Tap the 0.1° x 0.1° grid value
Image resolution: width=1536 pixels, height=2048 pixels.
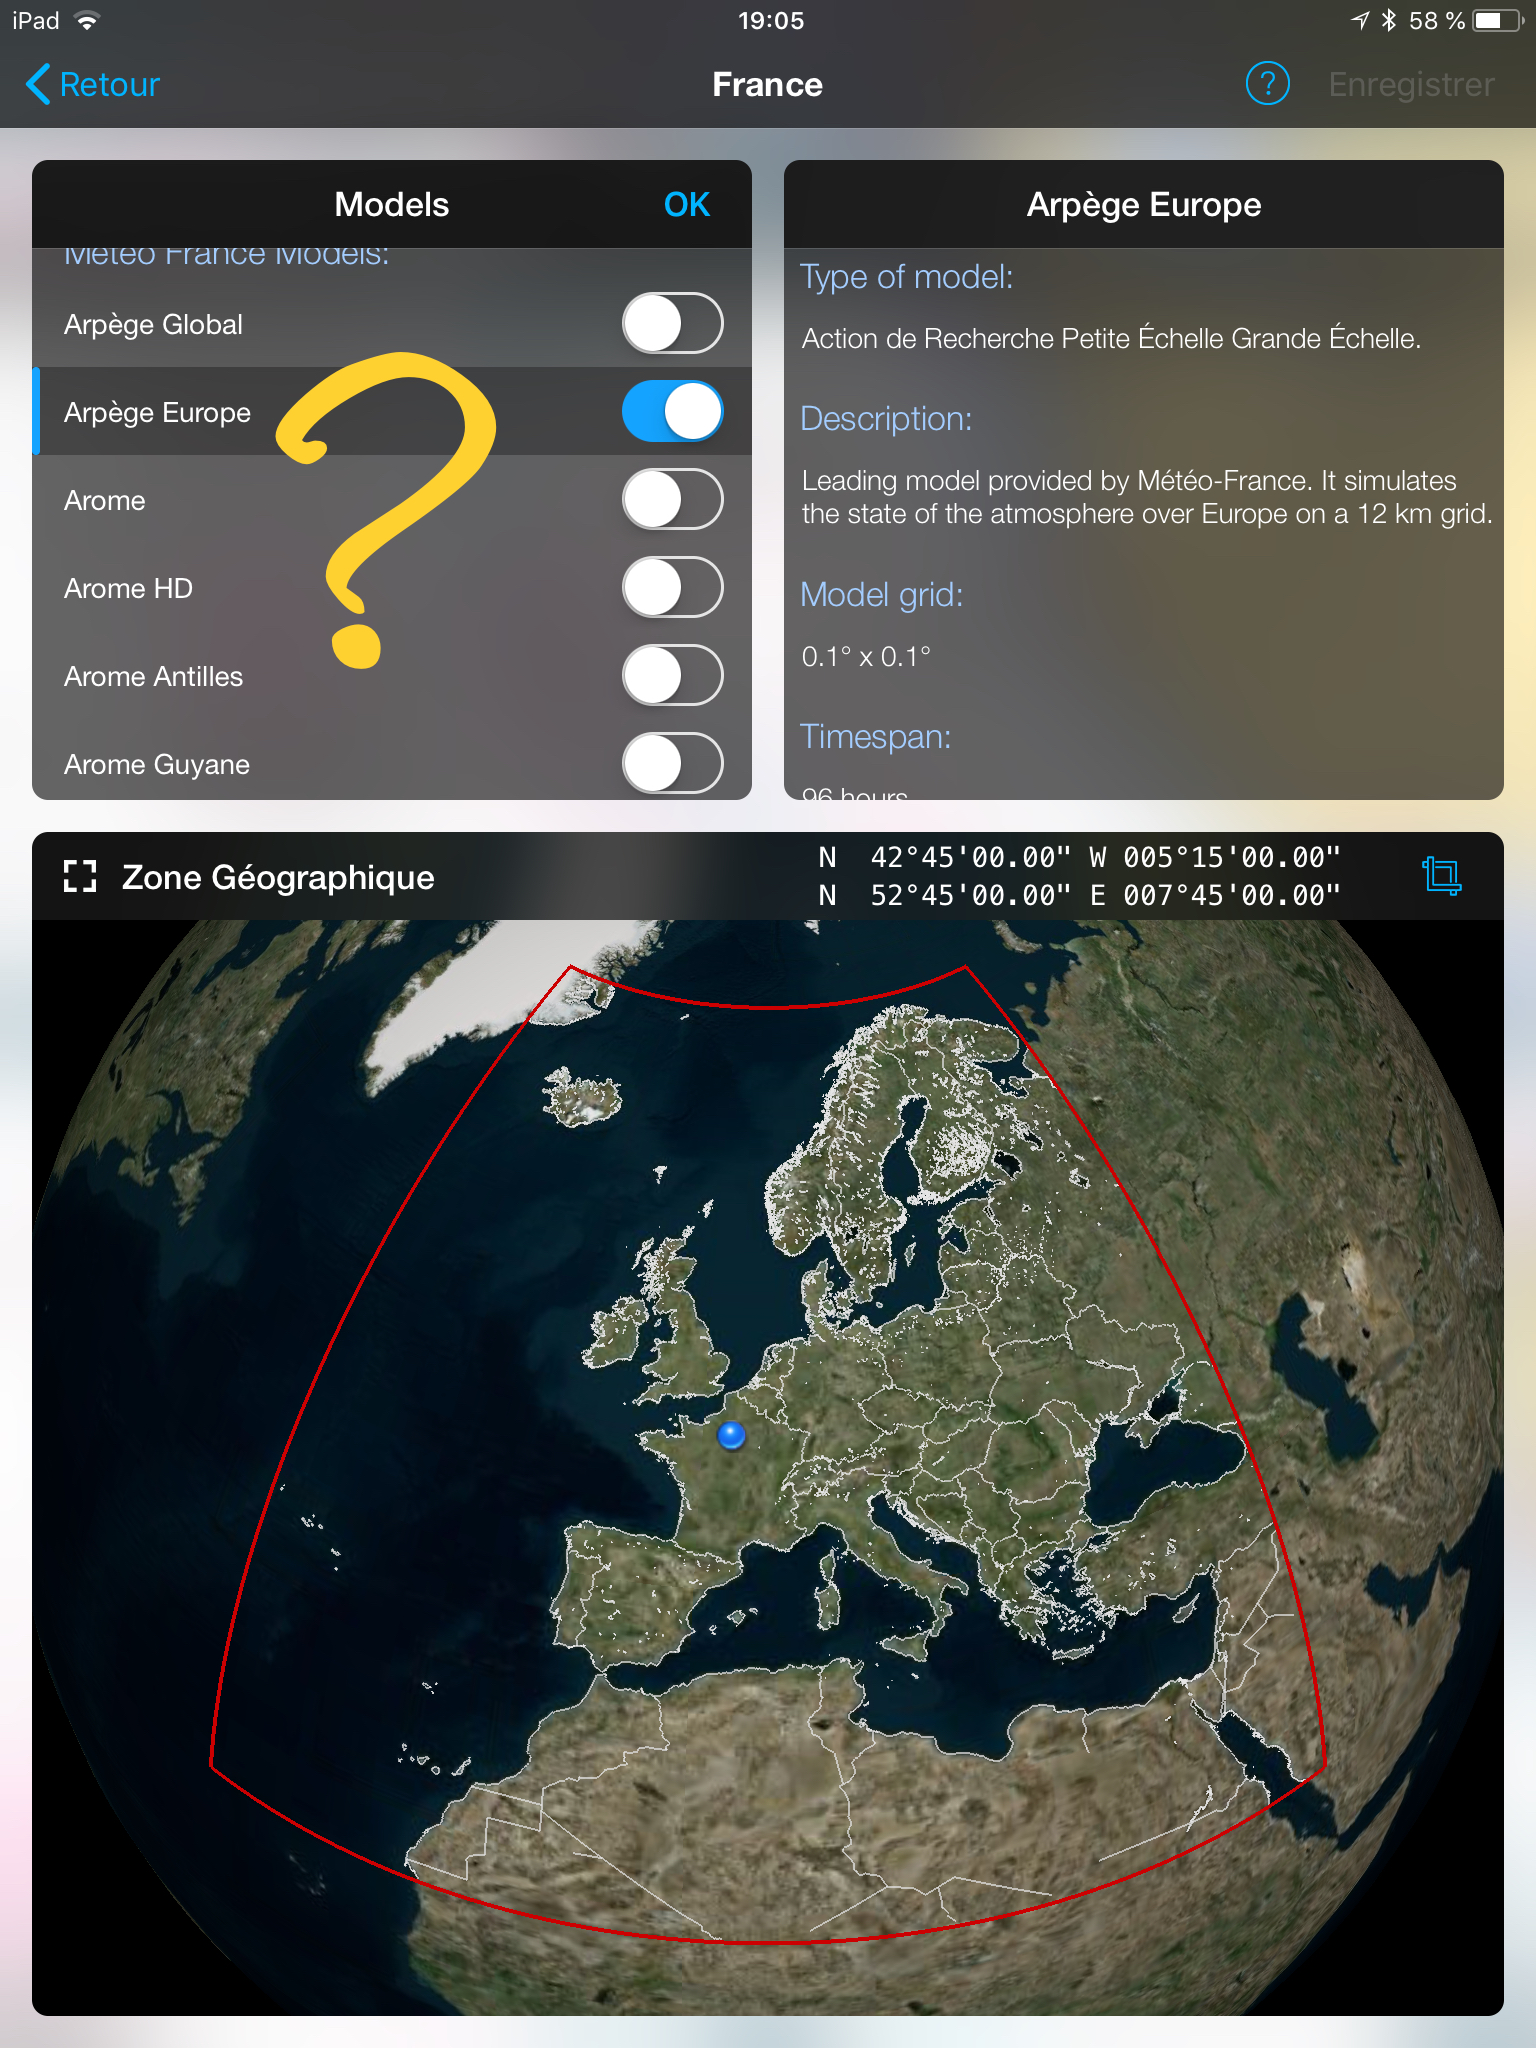tap(866, 657)
